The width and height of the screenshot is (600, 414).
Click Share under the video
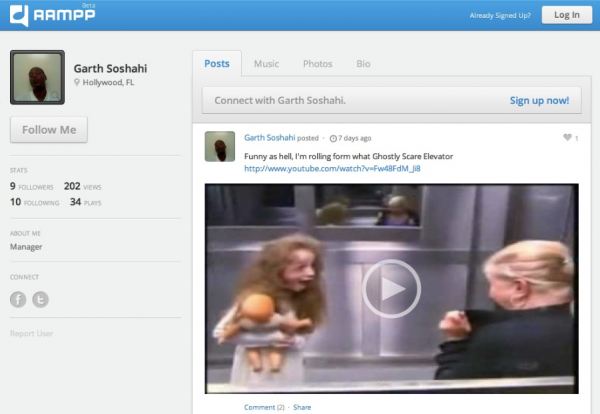pos(302,407)
